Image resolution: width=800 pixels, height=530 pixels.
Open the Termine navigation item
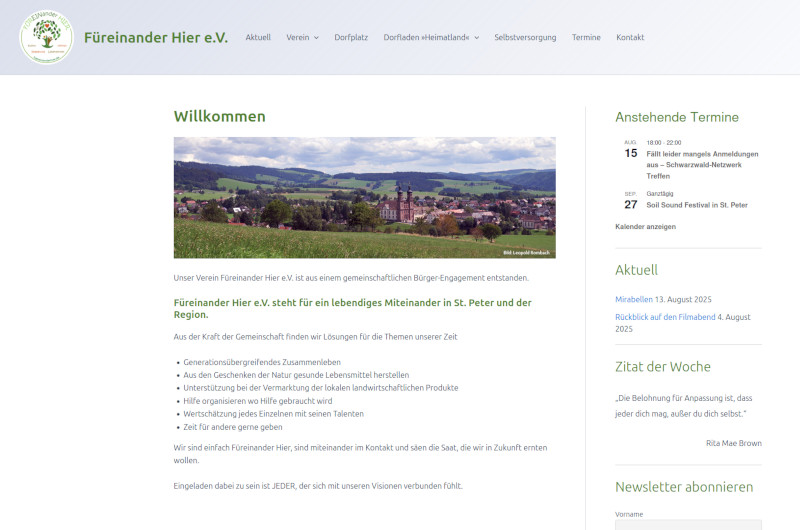pyautogui.click(x=586, y=38)
